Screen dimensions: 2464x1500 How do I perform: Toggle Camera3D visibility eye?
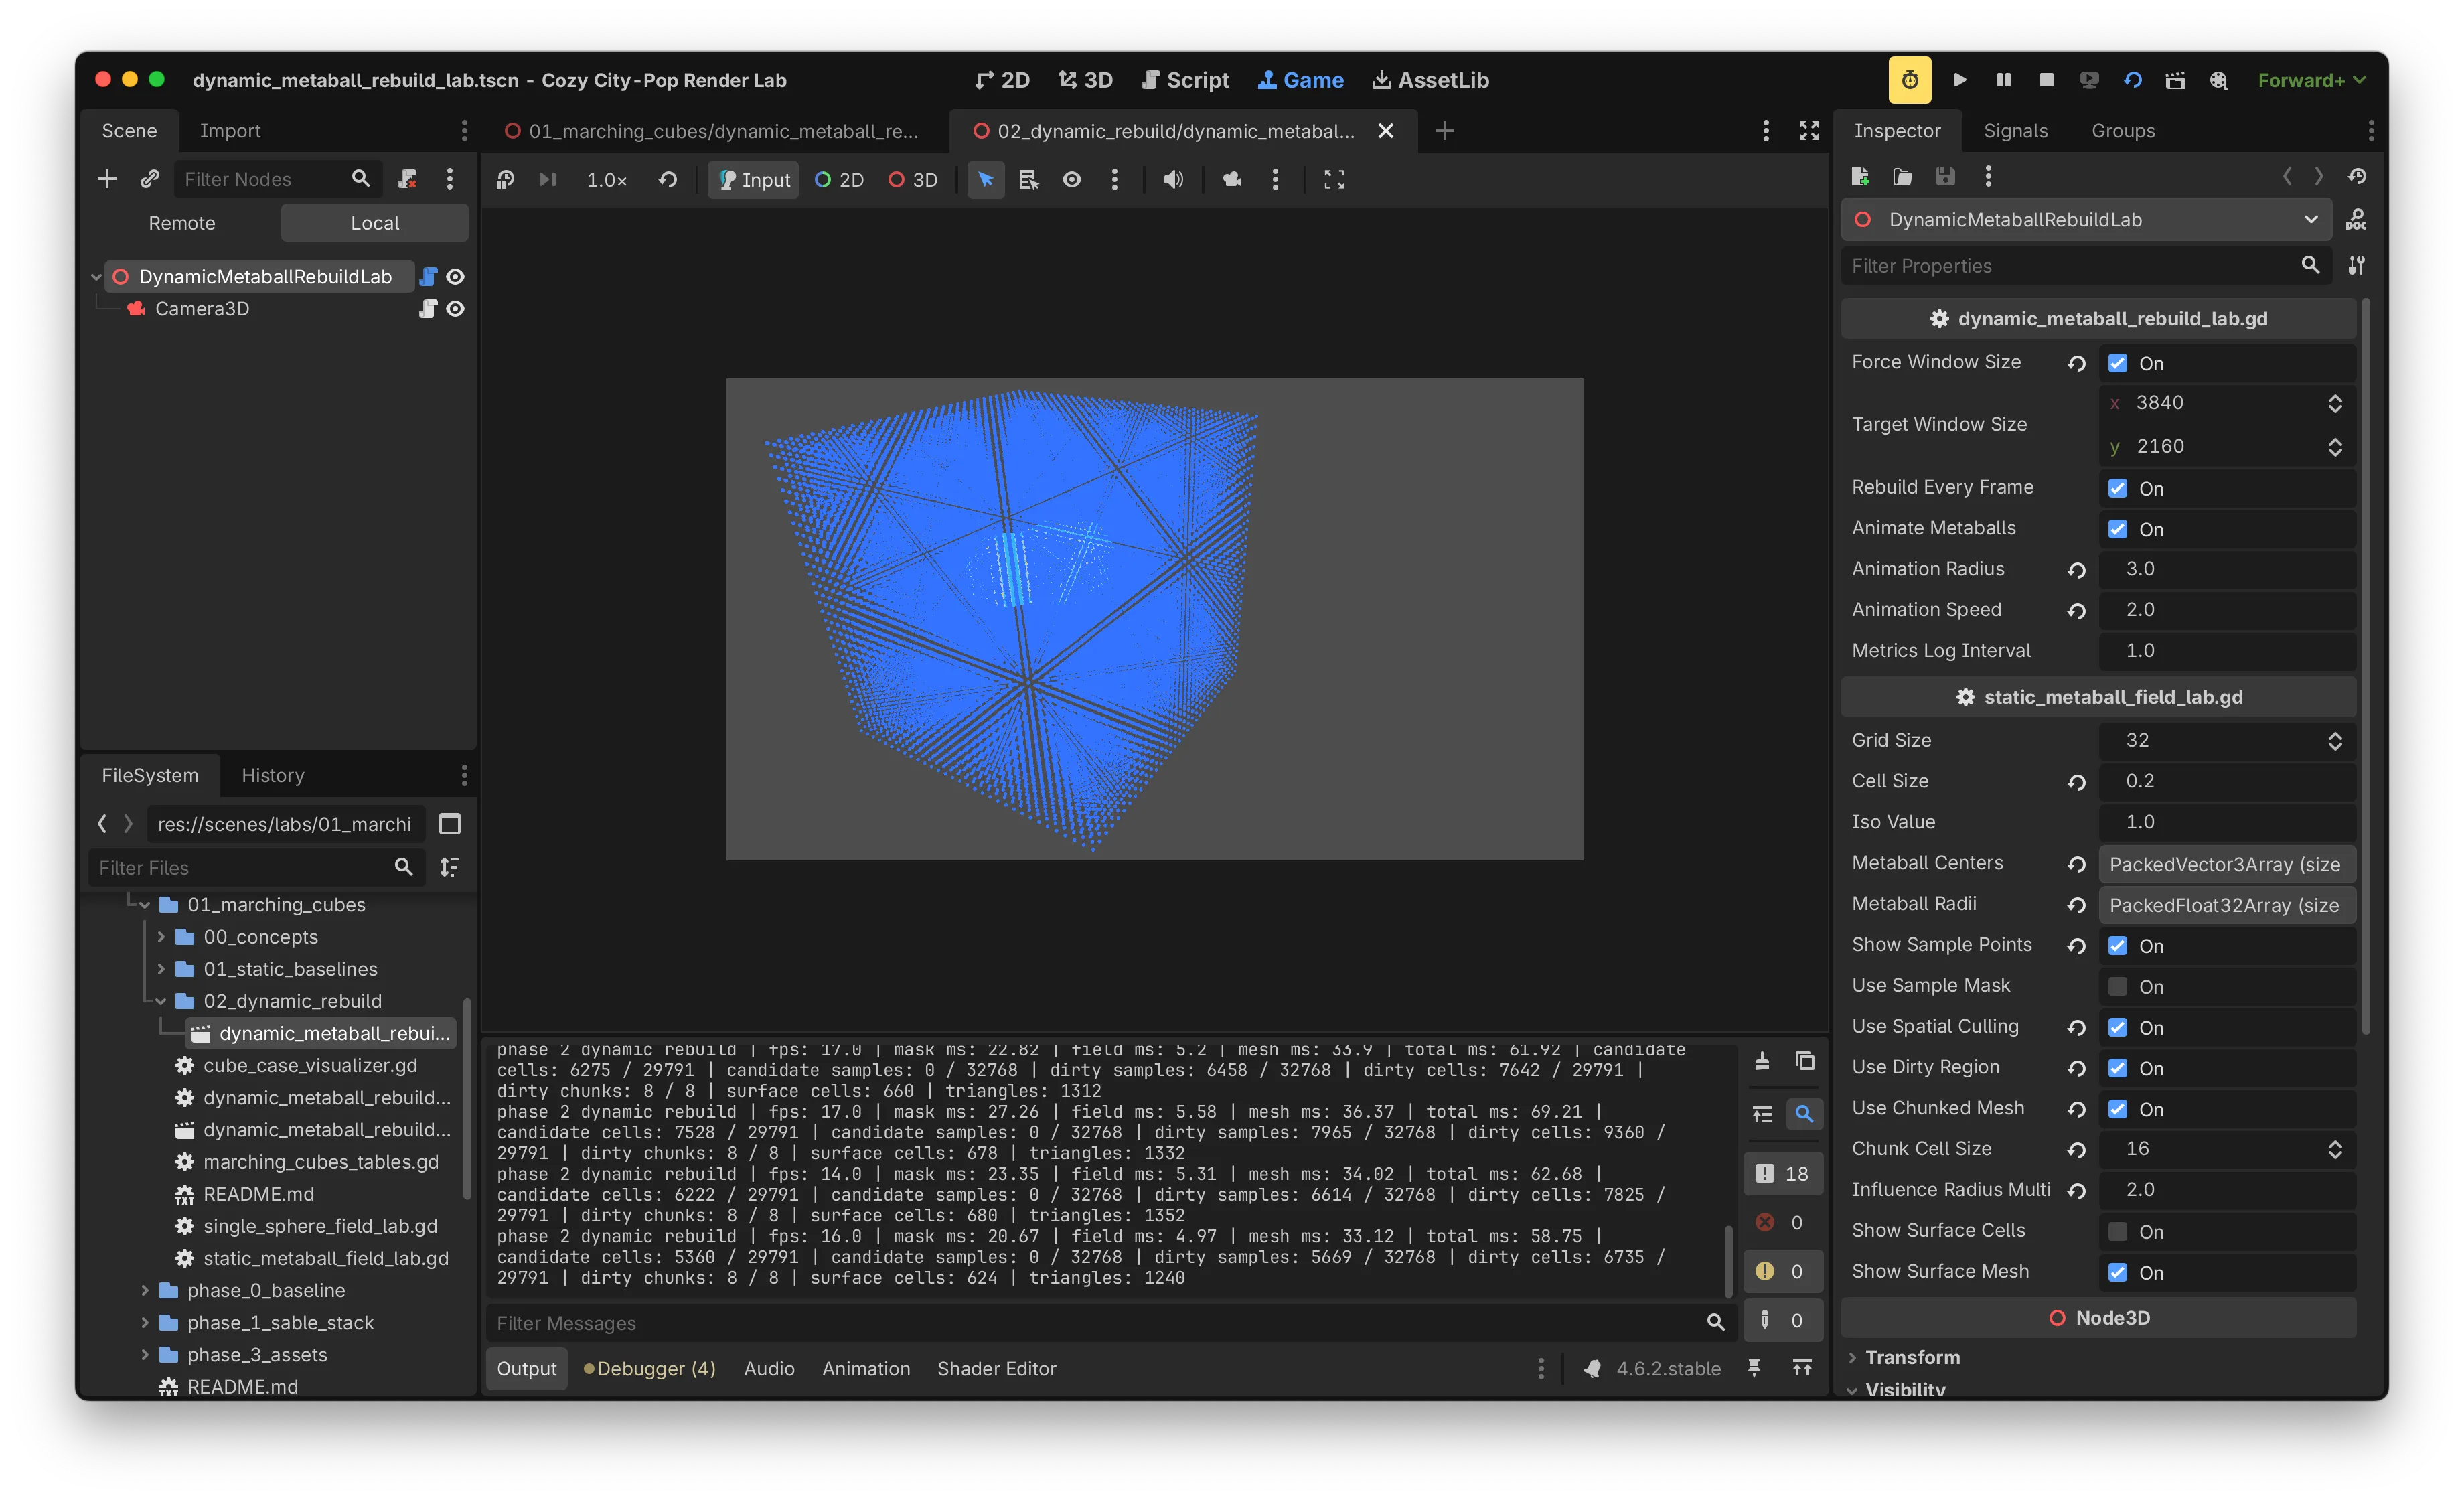pos(455,309)
